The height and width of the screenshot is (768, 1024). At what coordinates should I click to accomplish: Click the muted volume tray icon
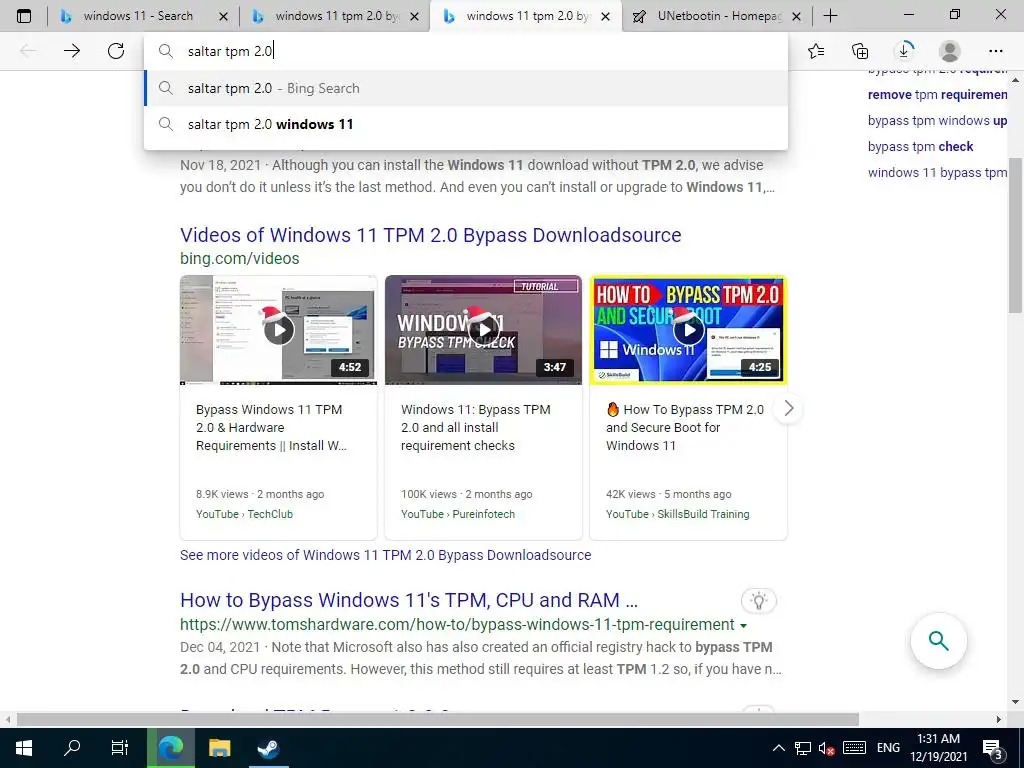coord(827,748)
